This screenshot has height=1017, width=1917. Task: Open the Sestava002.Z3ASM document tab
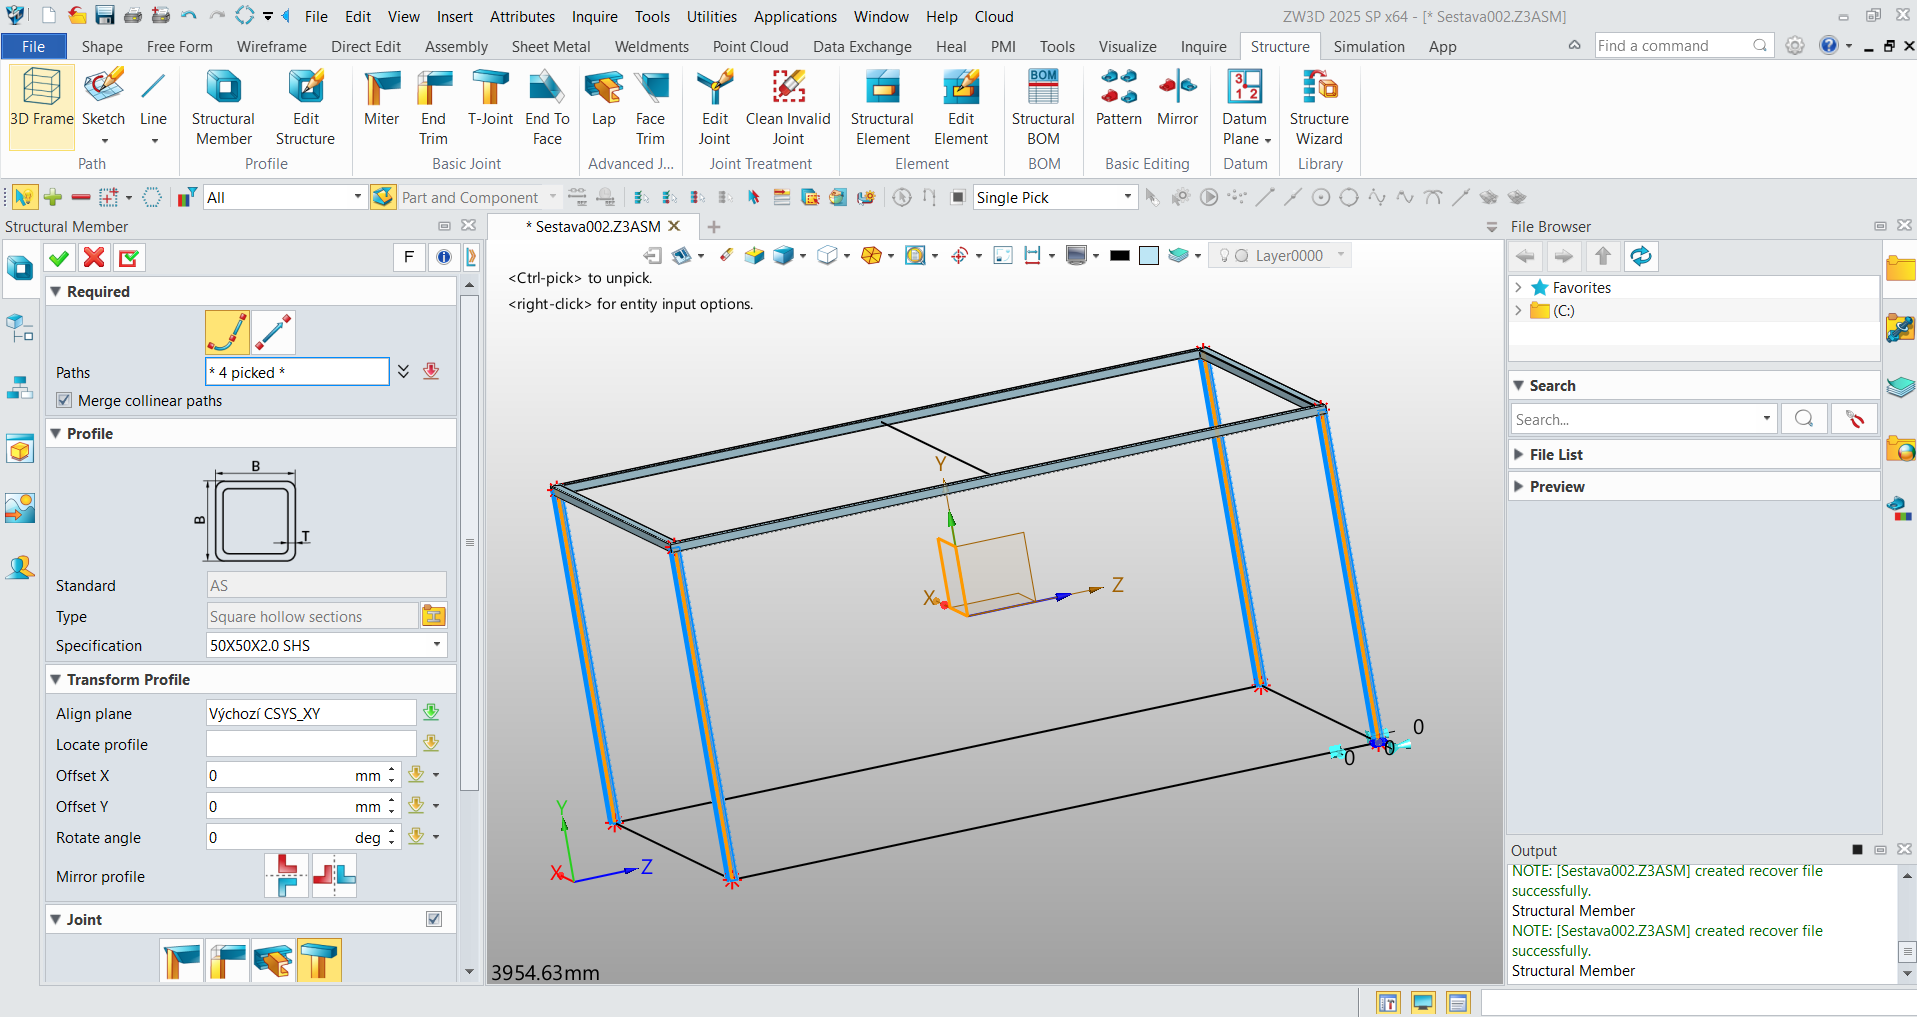coord(597,226)
